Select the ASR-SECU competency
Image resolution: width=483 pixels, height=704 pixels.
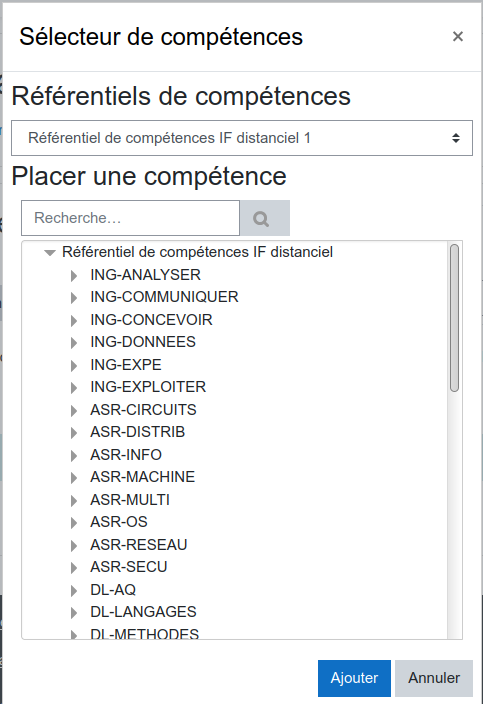(x=129, y=567)
